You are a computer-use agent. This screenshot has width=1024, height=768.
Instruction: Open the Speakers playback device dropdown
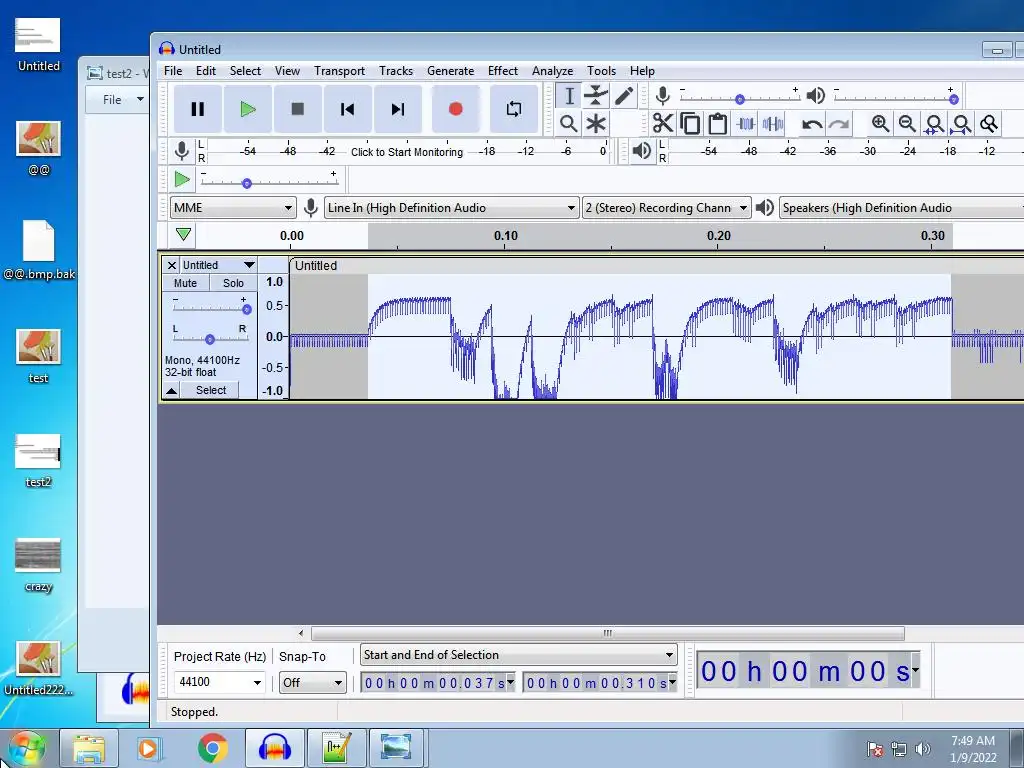tap(901, 208)
